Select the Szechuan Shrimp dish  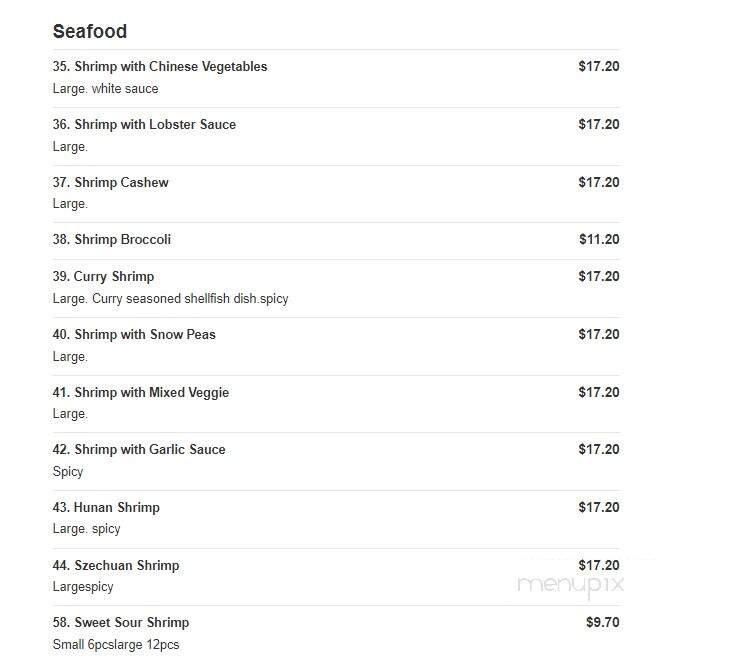(116, 566)
